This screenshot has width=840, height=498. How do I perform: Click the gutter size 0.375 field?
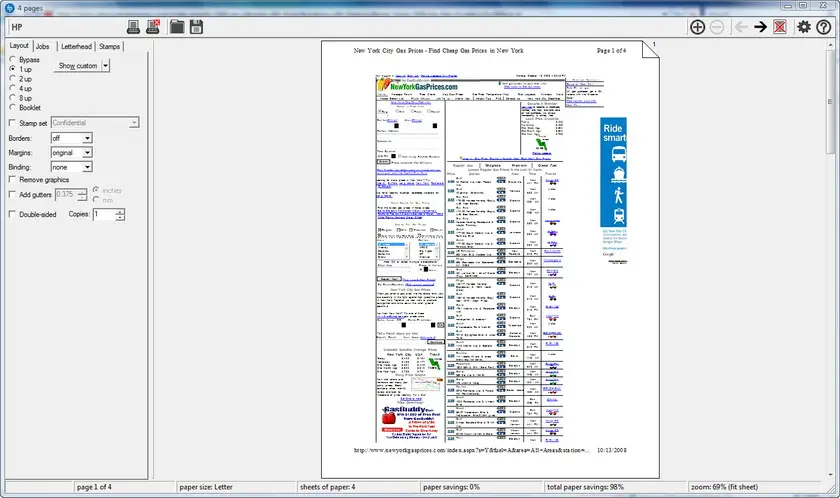[66, 195]
